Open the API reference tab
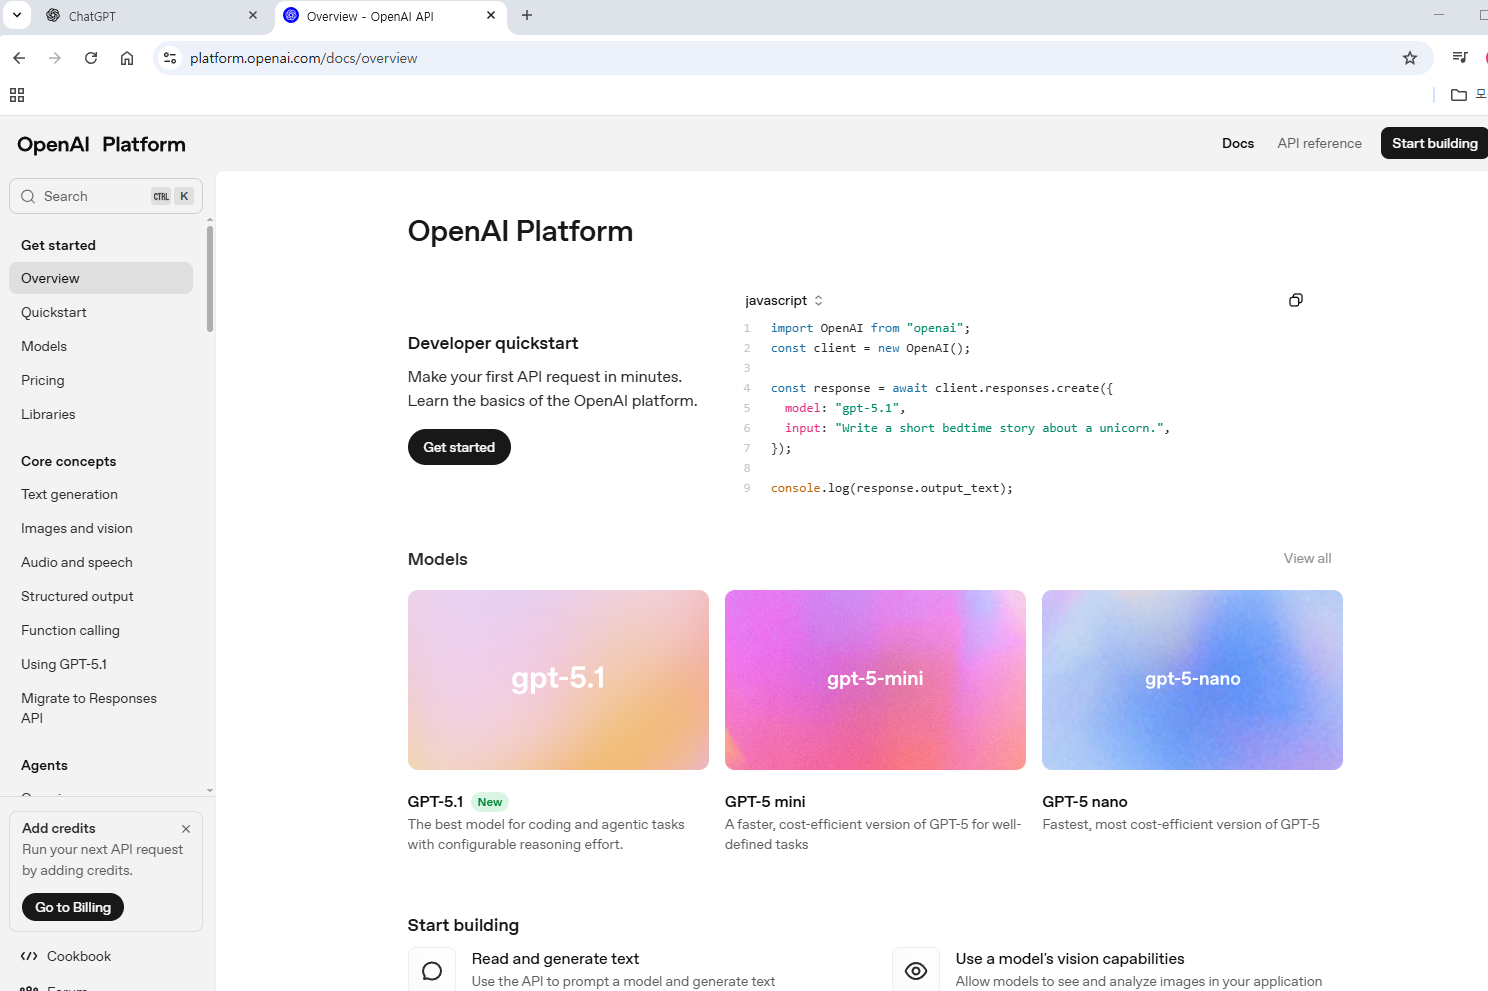 pyautogui.click(x=1319, y=143)
